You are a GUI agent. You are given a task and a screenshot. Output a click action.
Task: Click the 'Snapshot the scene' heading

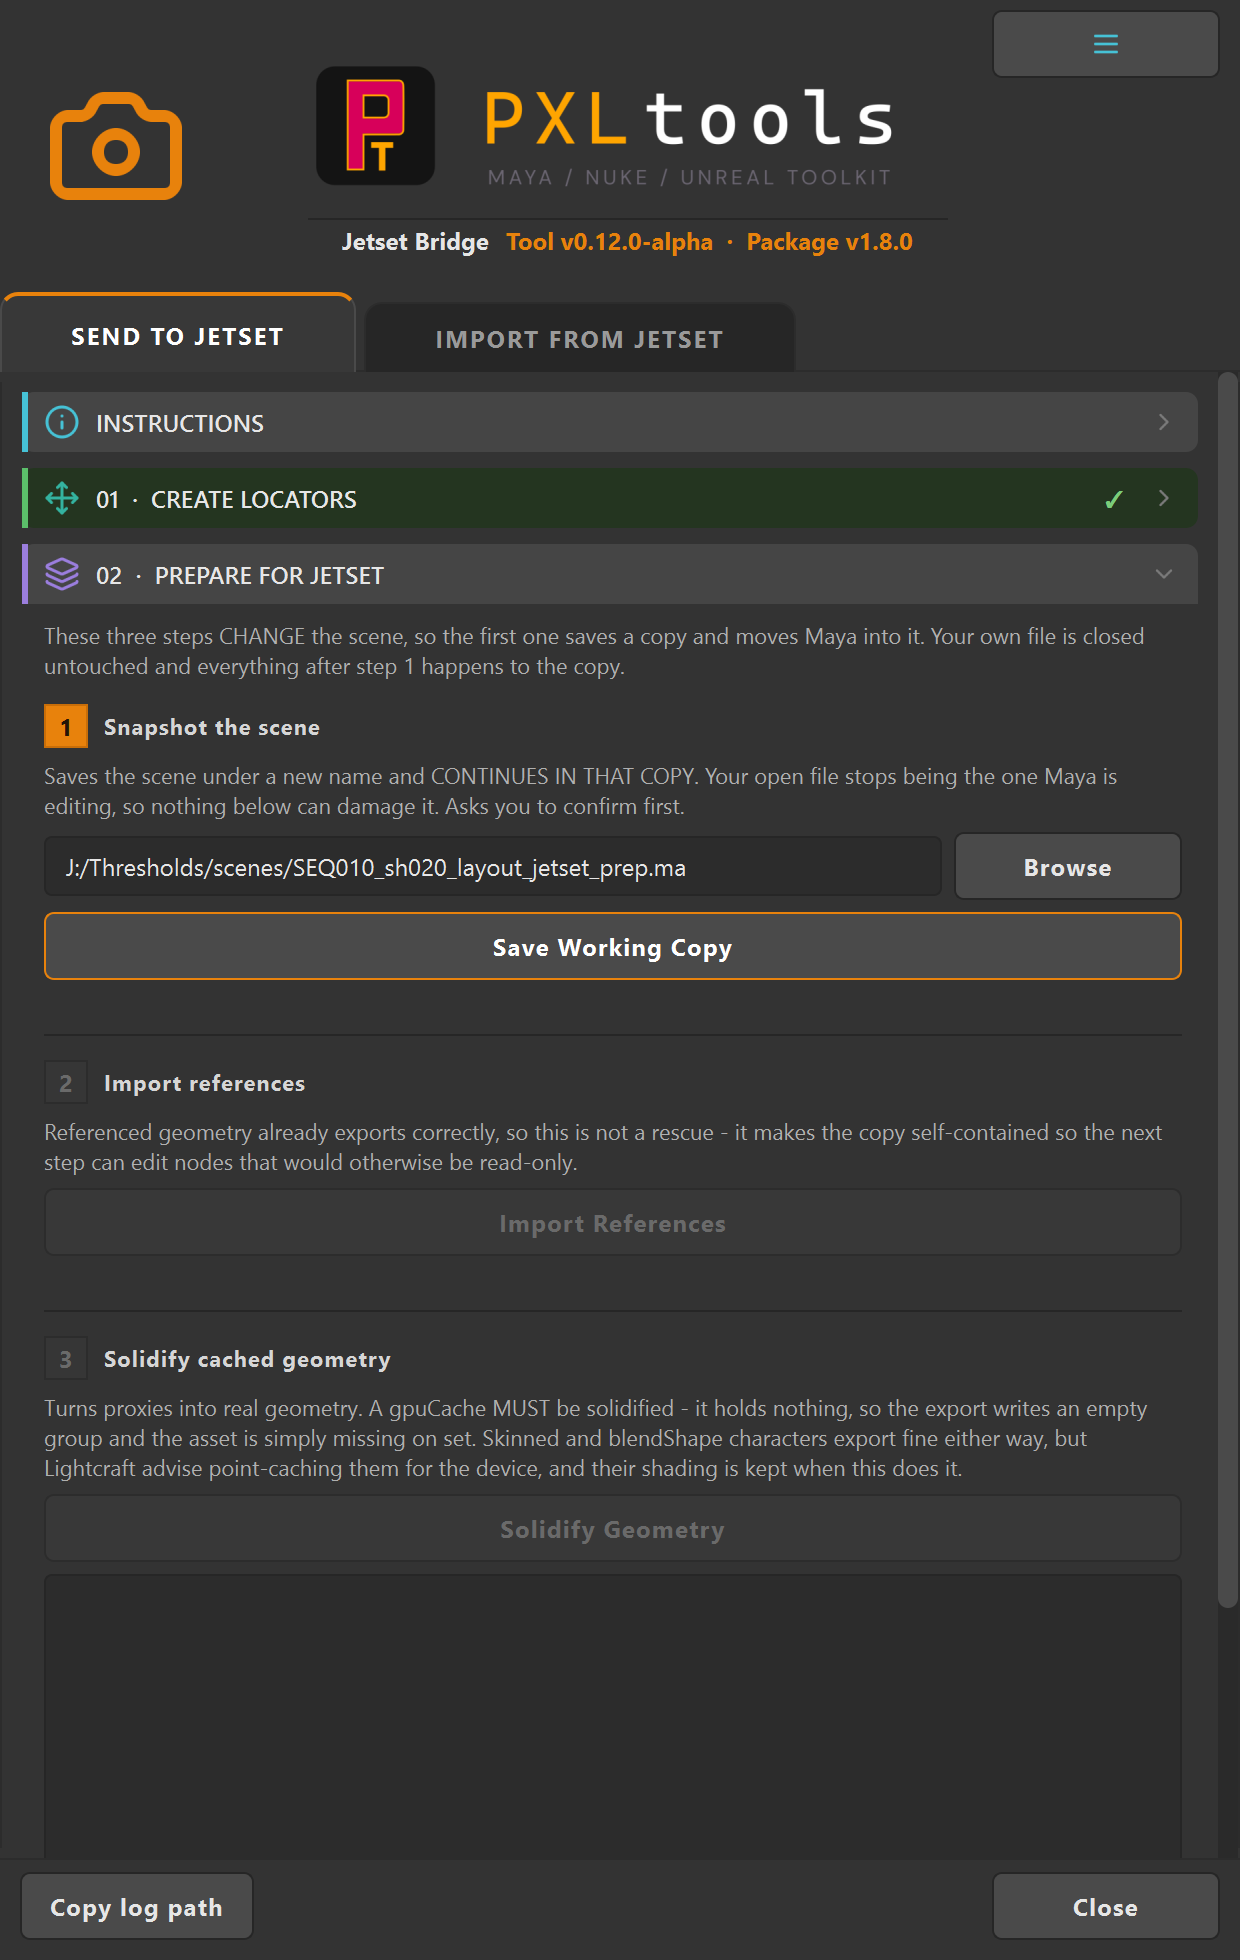212,727
